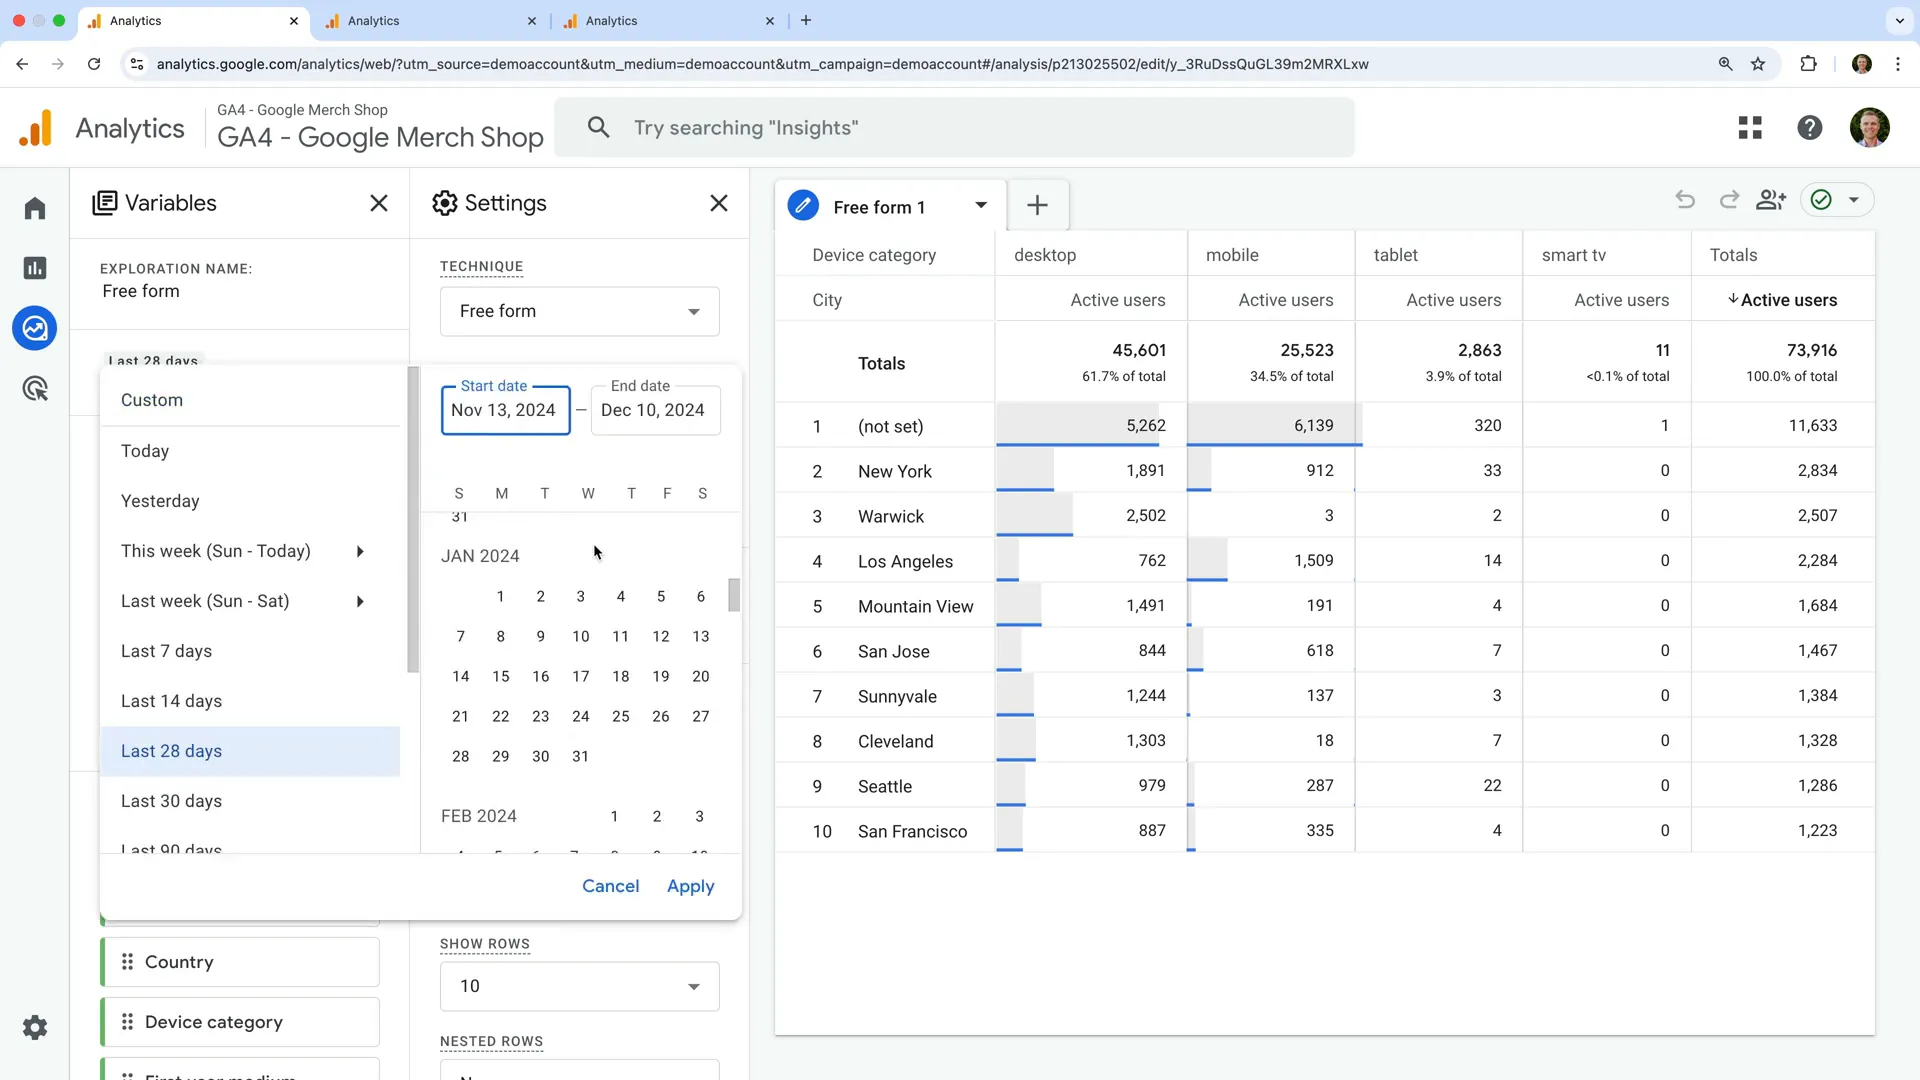Screen dimensions: 1920x1080
Task: Open the Reports section
Action: tap(35, 268)
